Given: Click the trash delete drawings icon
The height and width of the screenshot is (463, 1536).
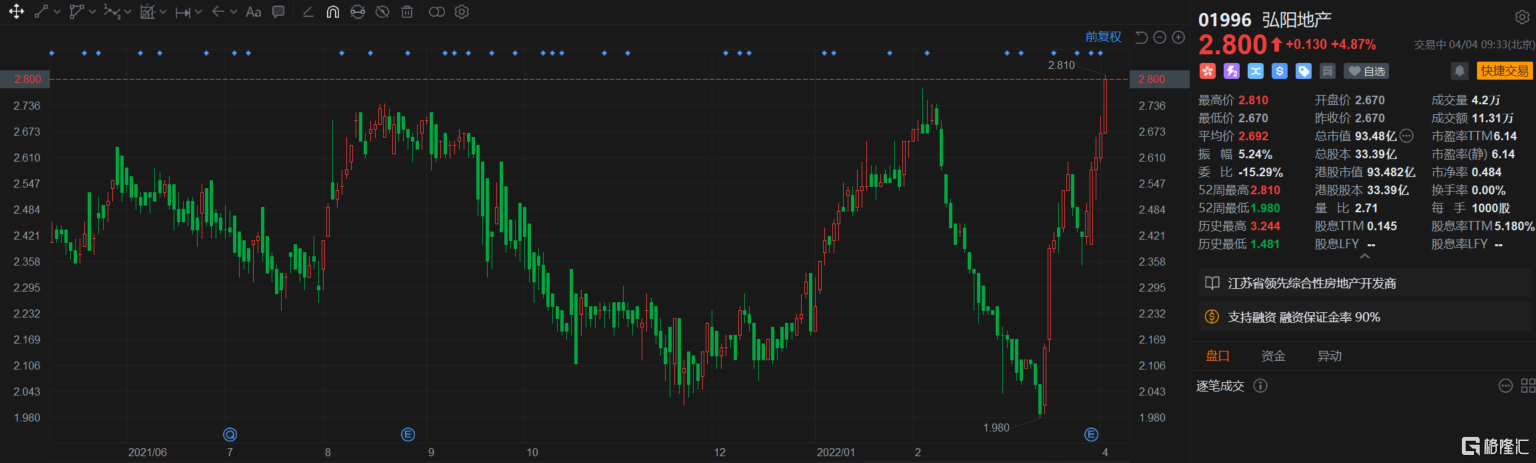Looking at the screenshot, I should 407,12.
